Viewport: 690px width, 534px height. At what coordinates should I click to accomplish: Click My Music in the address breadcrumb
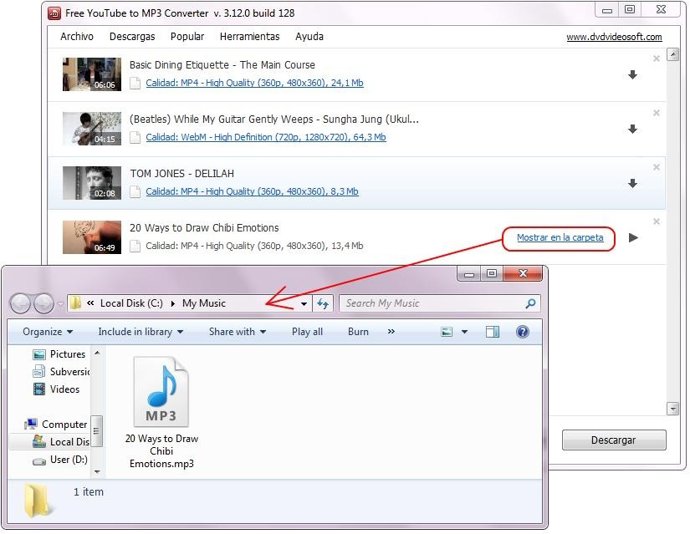click(x=204, y=303)
